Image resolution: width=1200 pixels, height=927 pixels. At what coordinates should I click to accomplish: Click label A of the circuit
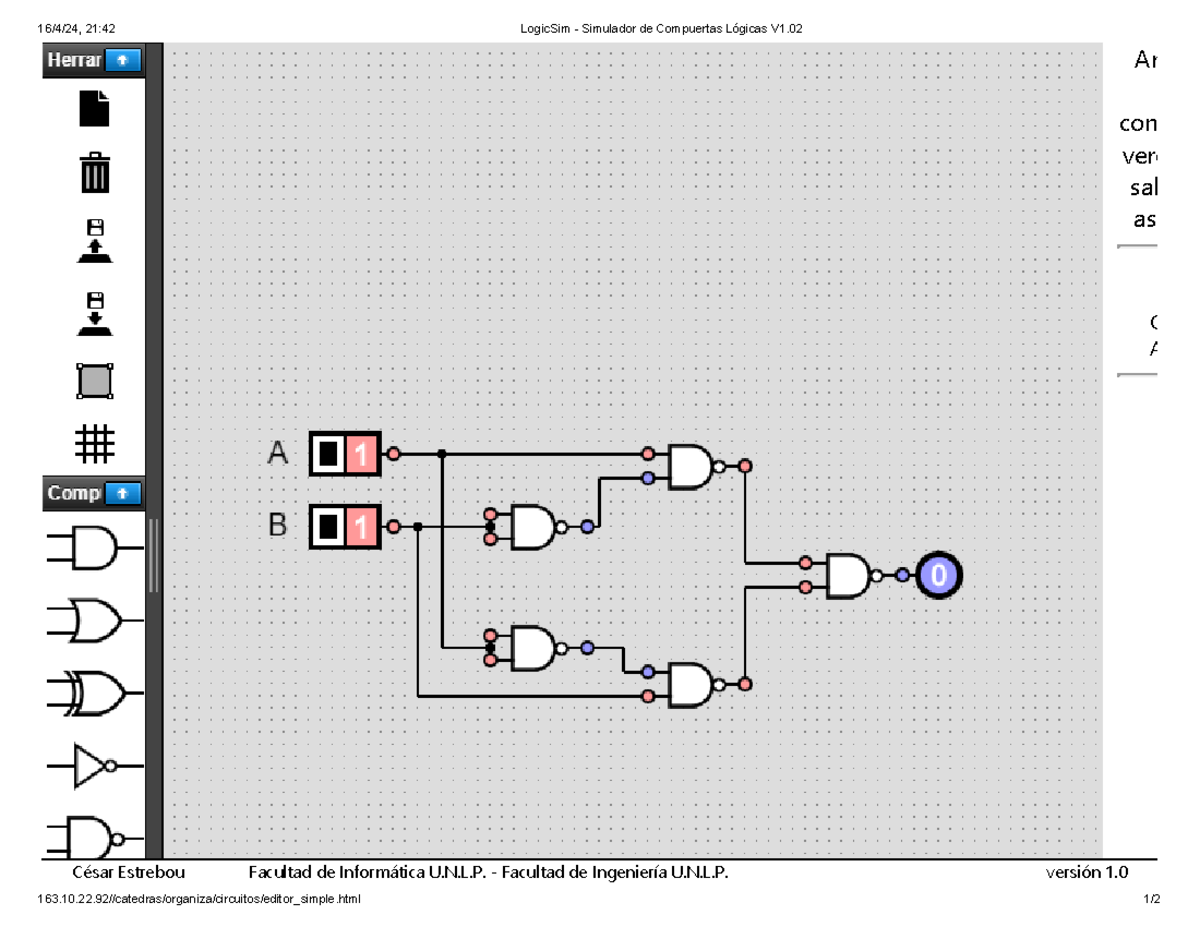[278, 454]
